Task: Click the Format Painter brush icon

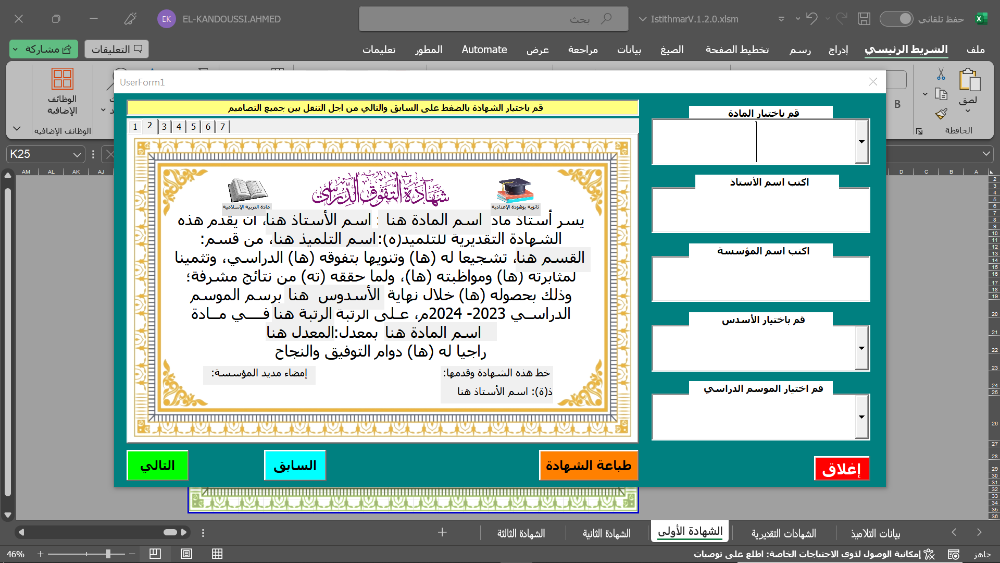Action: (x=941, y=114)
